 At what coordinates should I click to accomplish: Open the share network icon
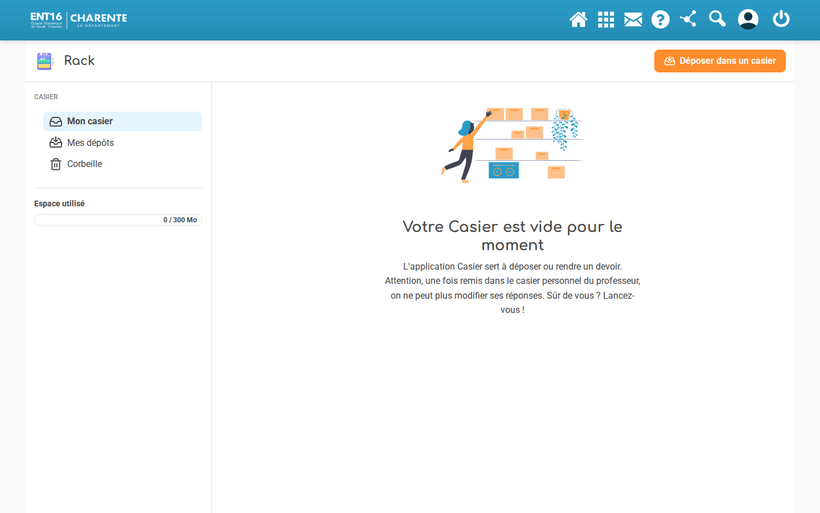688,19
